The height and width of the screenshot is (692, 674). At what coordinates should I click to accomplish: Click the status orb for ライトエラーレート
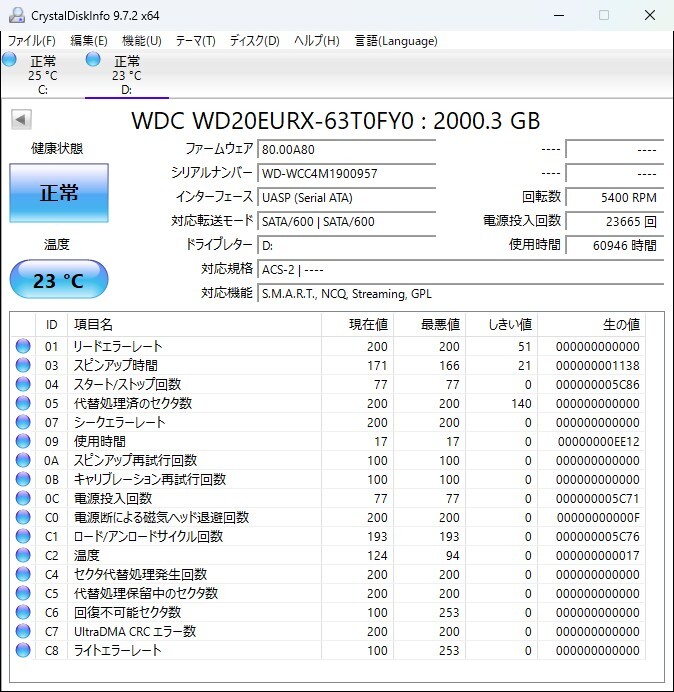pos(23,650)
